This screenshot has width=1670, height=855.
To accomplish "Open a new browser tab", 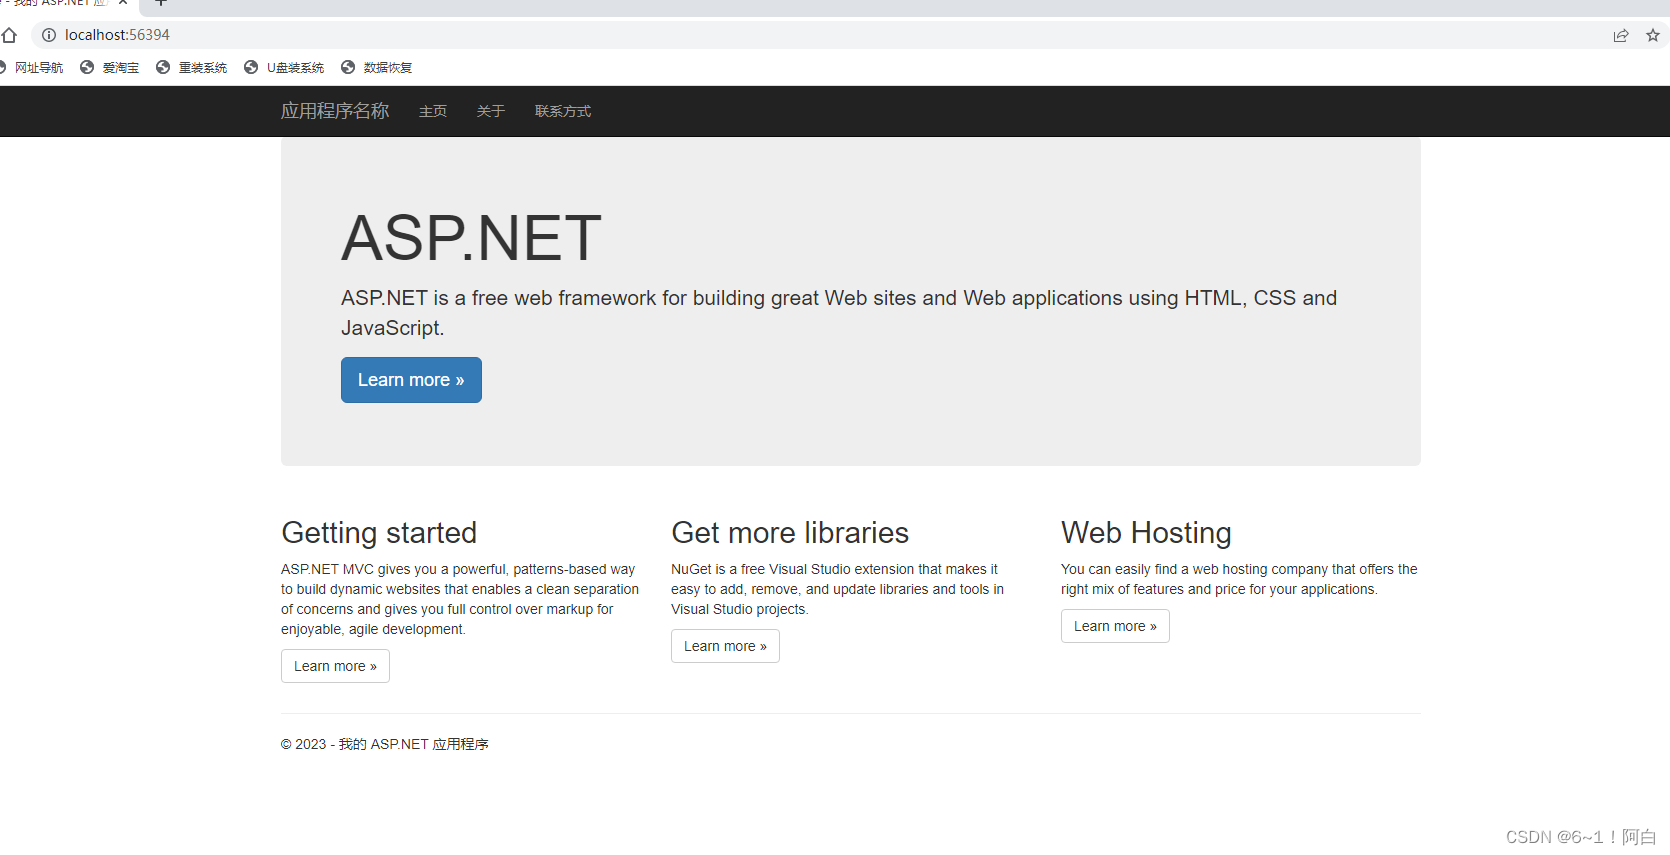I will click(x=160, y=3).
